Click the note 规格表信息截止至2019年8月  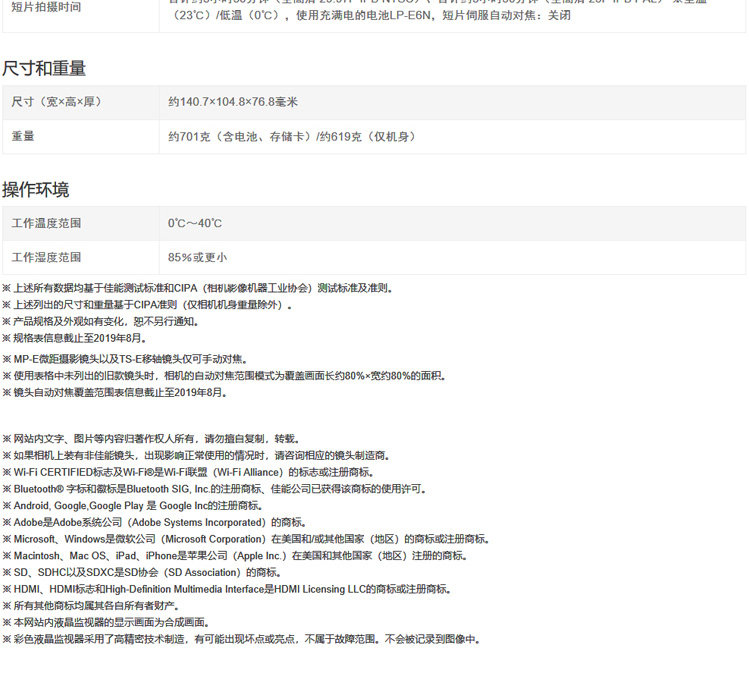tap(74, 338)
